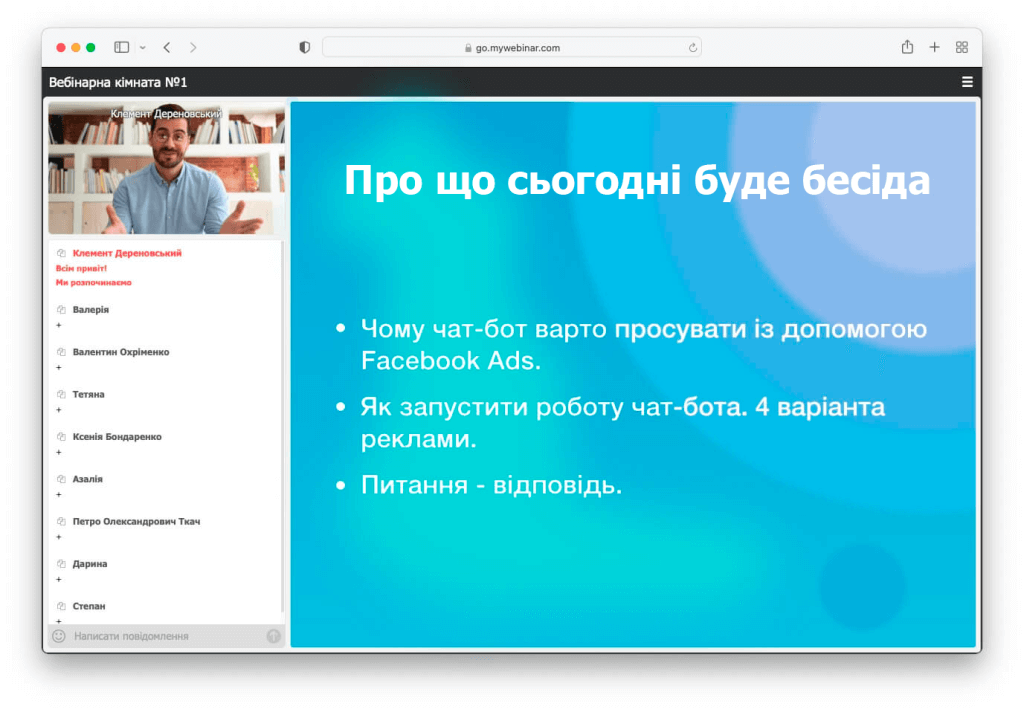This screenshot has height=709, width=1024.
Task: Select chat name Ксенія Бондаренко
Action: click(x=117, y=437)
